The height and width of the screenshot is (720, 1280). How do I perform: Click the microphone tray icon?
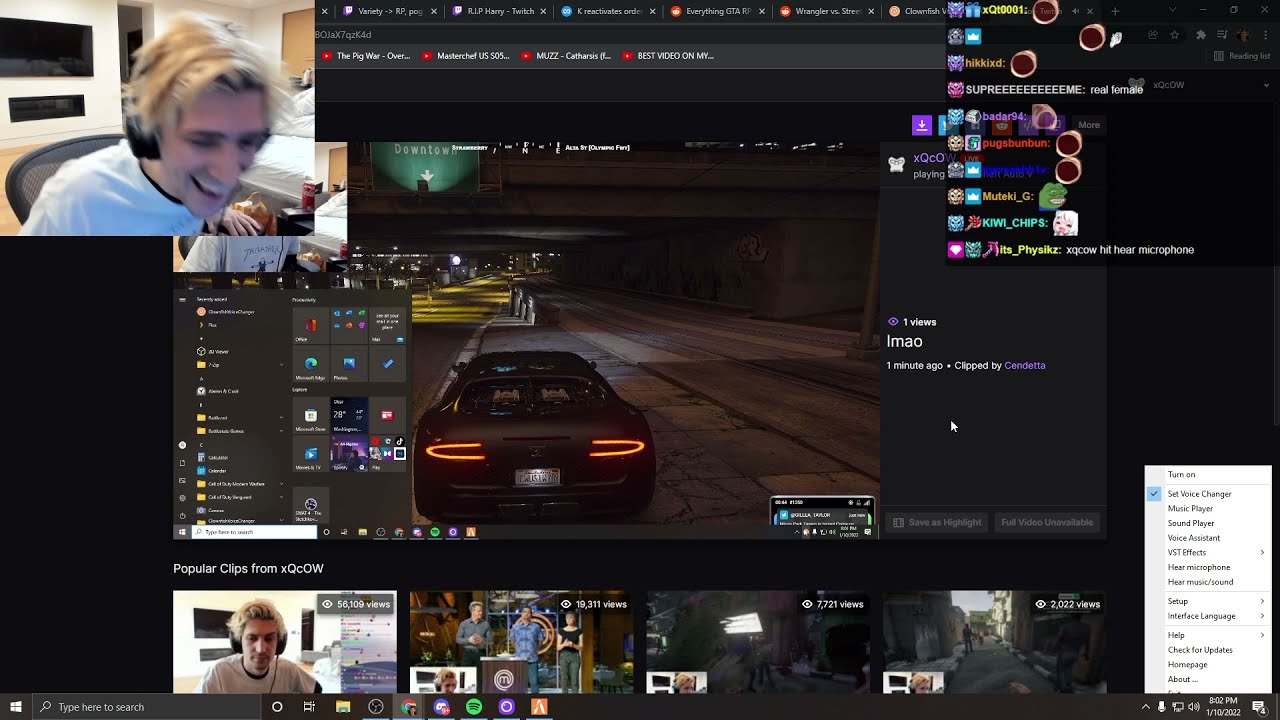click(1161, 707)
